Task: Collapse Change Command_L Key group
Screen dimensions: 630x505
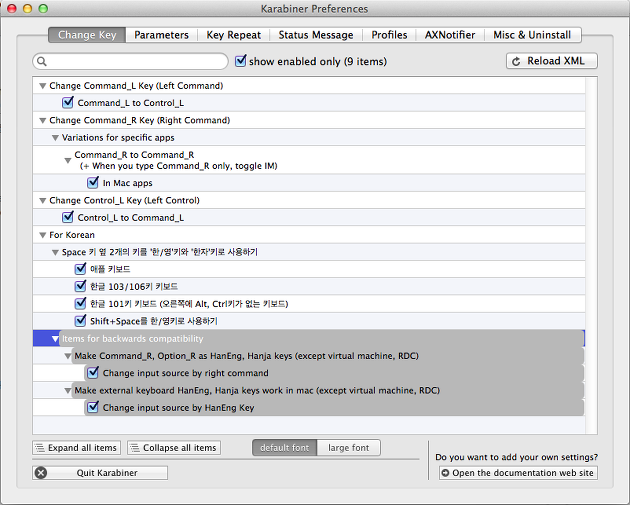Action: pos(43,86)
